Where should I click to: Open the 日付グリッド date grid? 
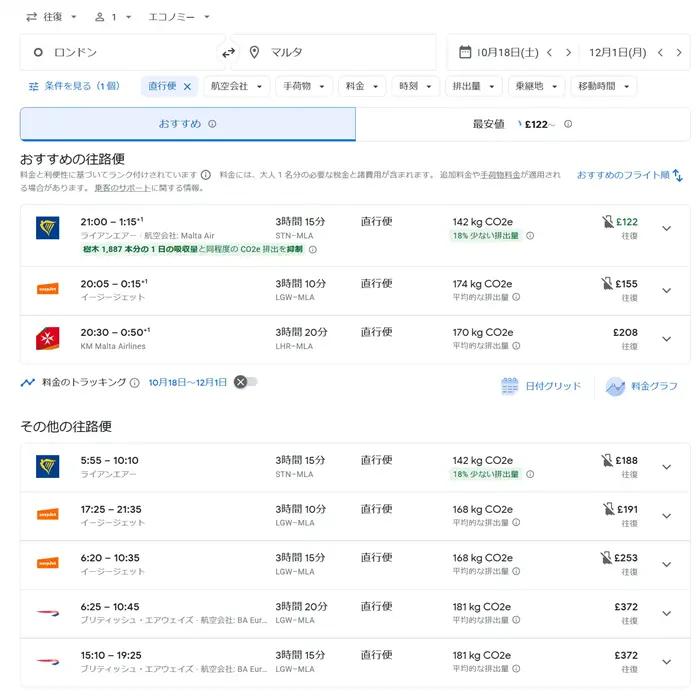coord(541,386)
